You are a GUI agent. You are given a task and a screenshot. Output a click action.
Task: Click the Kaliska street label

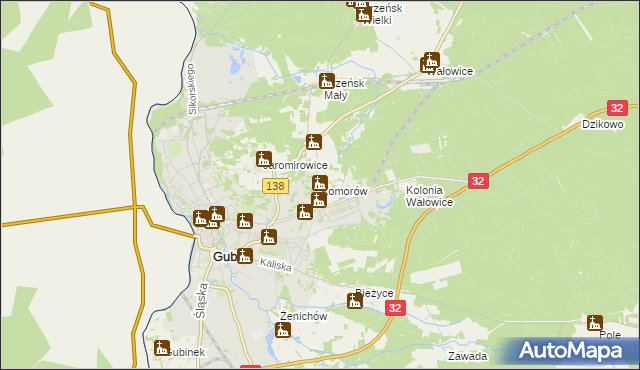tap(276, 265)
